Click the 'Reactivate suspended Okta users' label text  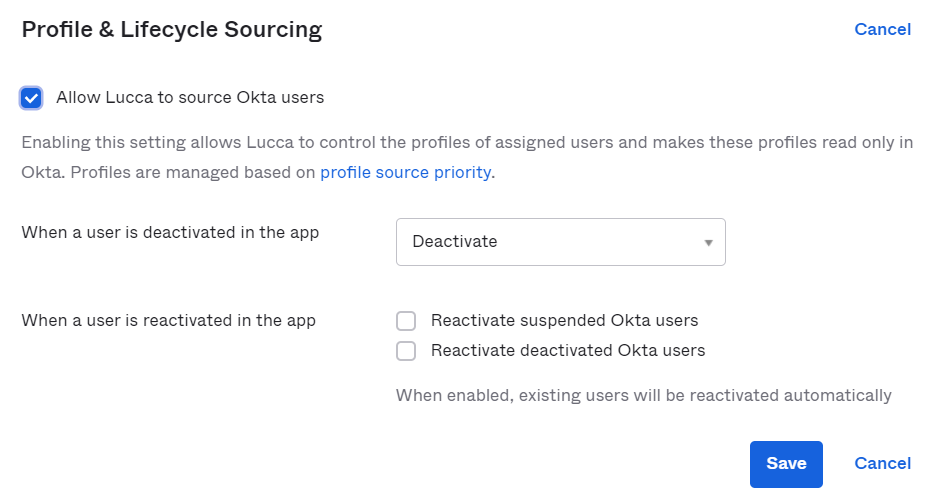pyautogui.click(x=565, y=320)
